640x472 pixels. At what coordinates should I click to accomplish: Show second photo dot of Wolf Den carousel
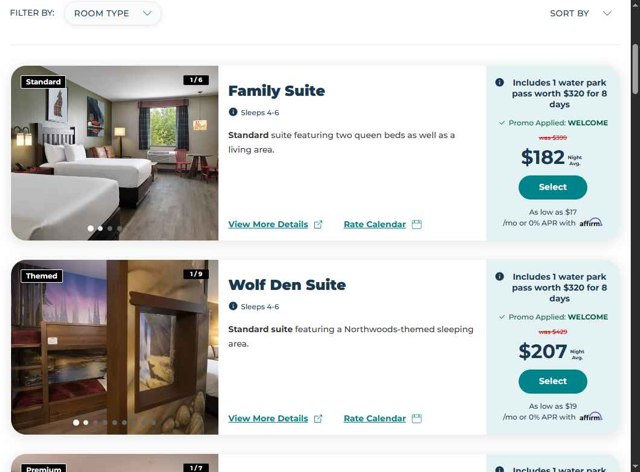pos(86,422)
